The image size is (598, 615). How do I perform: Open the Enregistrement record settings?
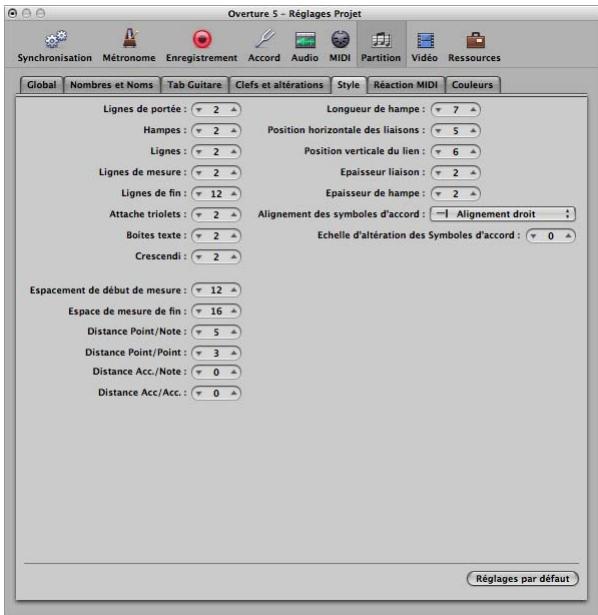pyautogui.click(x=202, y=46)
